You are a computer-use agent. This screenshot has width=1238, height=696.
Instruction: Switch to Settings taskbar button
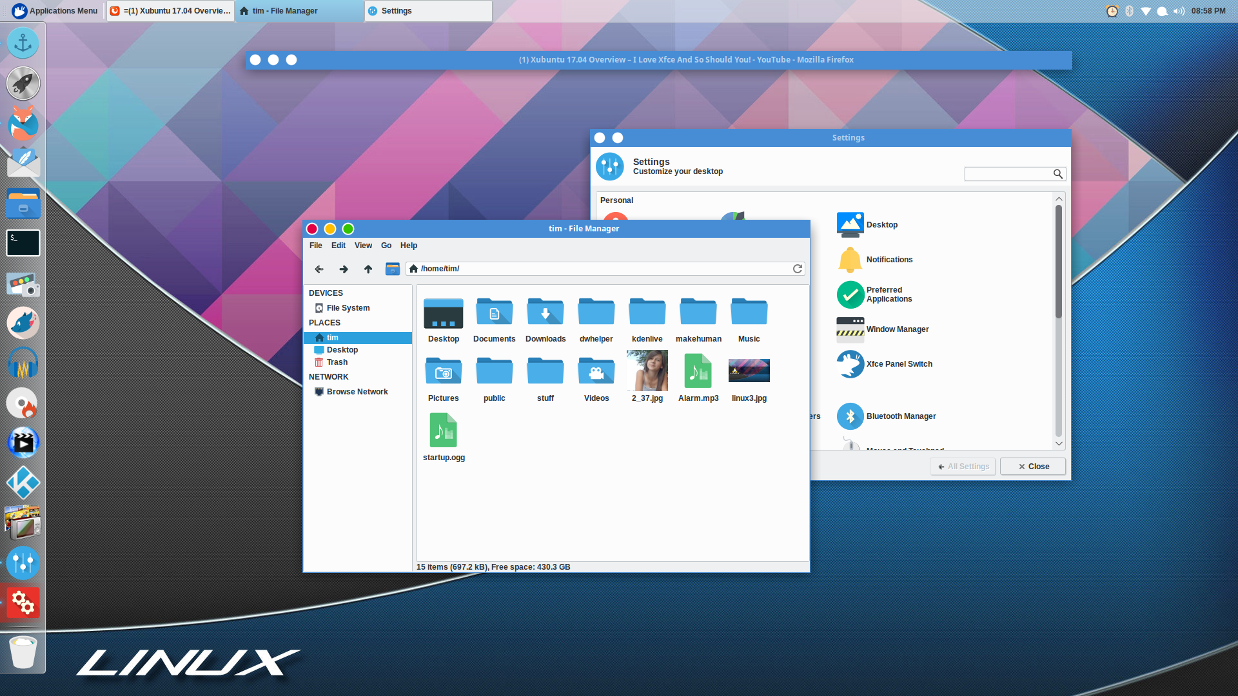click(x=428, y=11)
